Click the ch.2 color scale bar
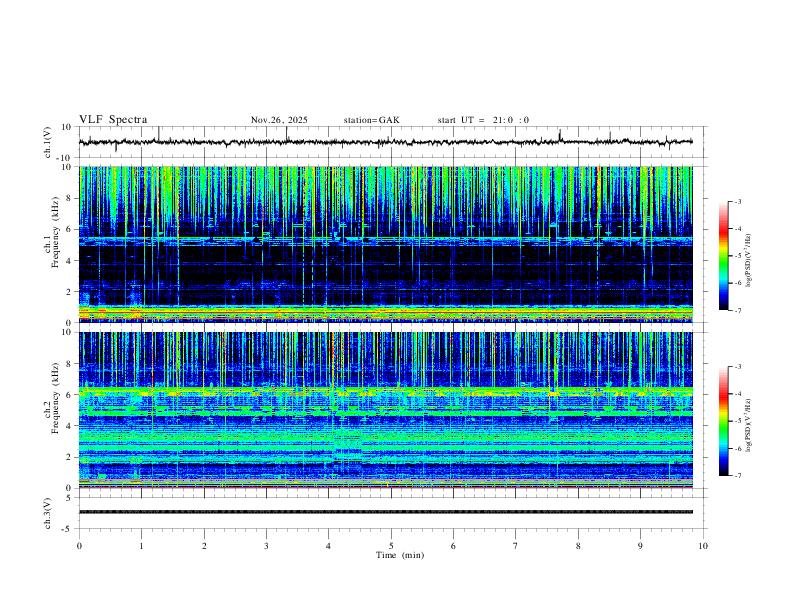The height and width of the screenshot is (612, 792). pyautogui.click(x=723, y=421)
